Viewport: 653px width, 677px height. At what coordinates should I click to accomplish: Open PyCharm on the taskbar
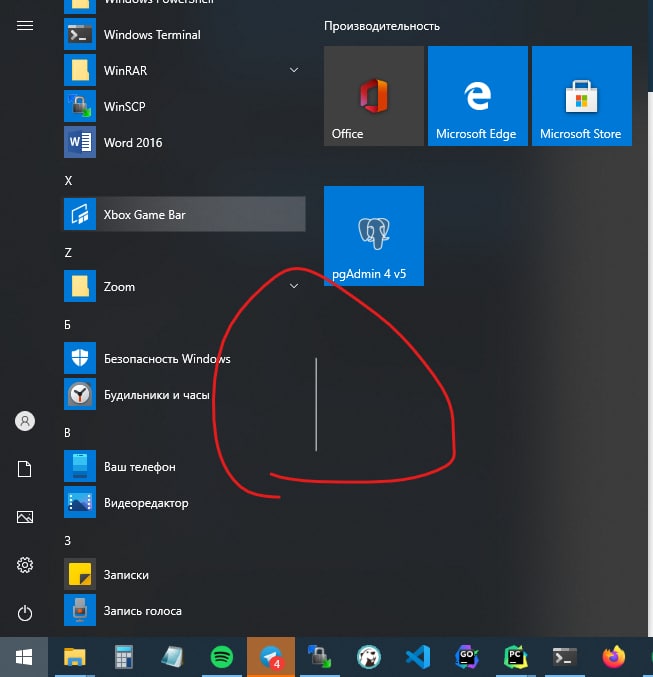tap(516, 657)
